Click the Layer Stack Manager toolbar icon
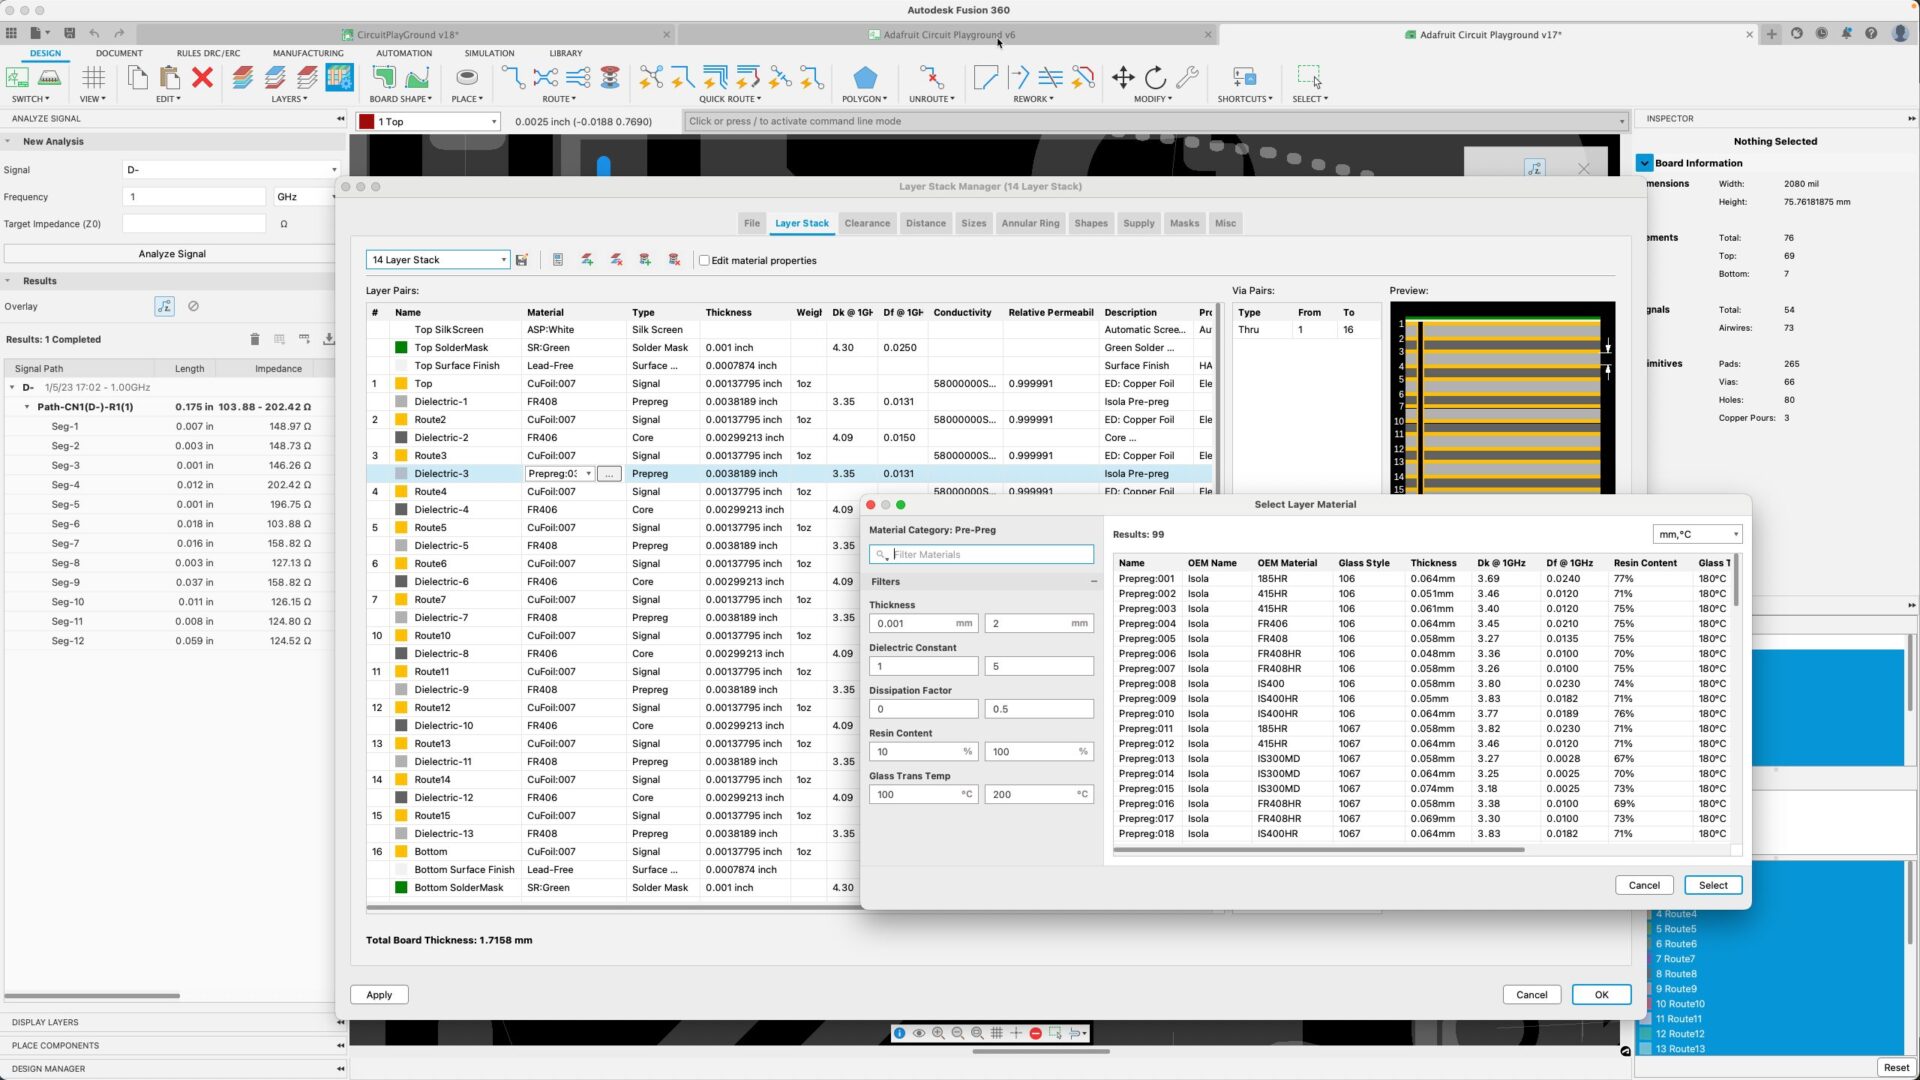 (339, 78)
